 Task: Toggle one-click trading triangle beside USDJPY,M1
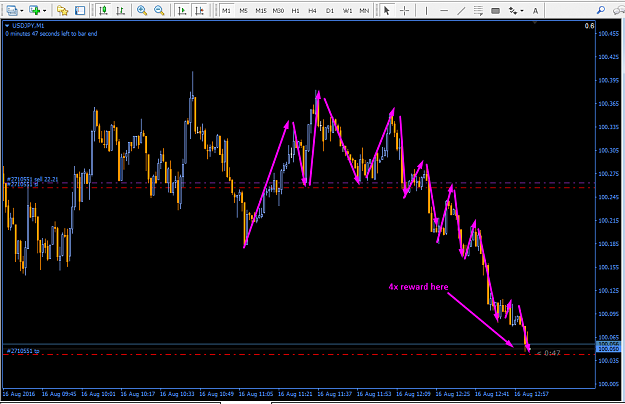[x=7, y=26]
